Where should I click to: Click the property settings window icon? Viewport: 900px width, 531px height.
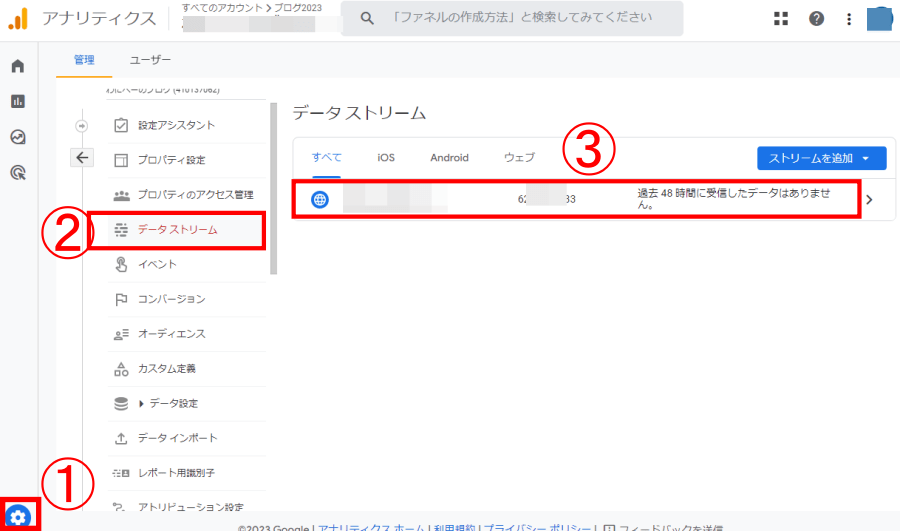click(x=121, y=160)
